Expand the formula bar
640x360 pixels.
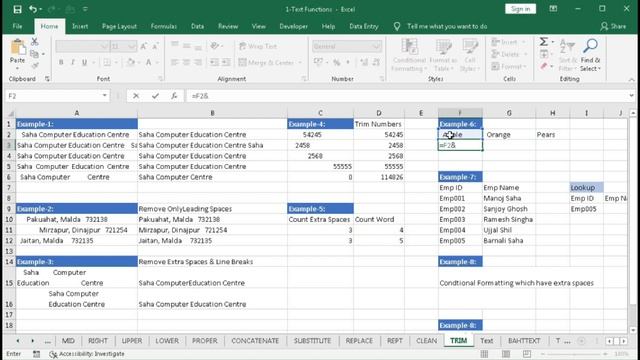(x=631, y=96)
